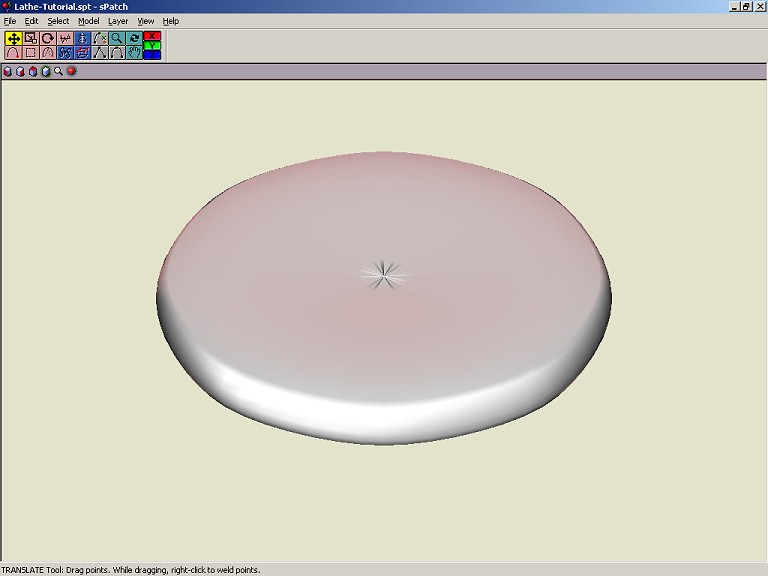The height and width of the screenshot is (576, 768).
Task: Select the draw curve tool with red endpoint
Action: 14,52
